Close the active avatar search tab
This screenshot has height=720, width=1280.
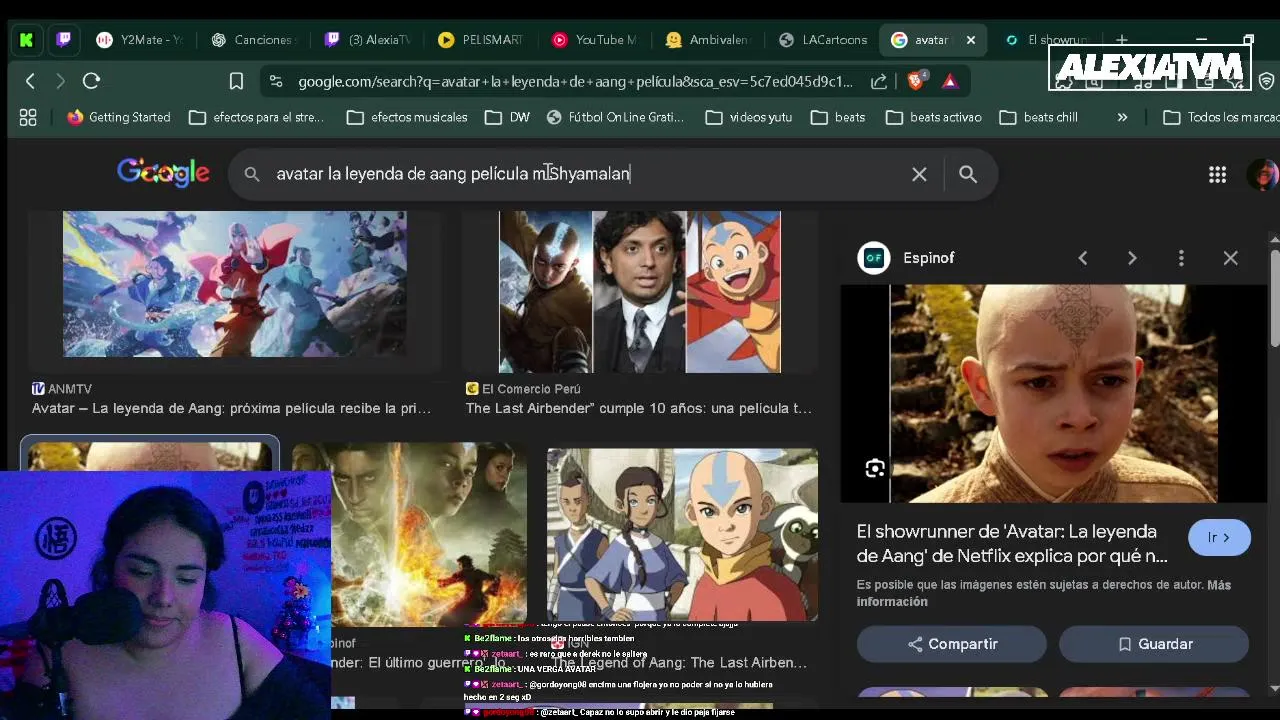pos(970,40)
